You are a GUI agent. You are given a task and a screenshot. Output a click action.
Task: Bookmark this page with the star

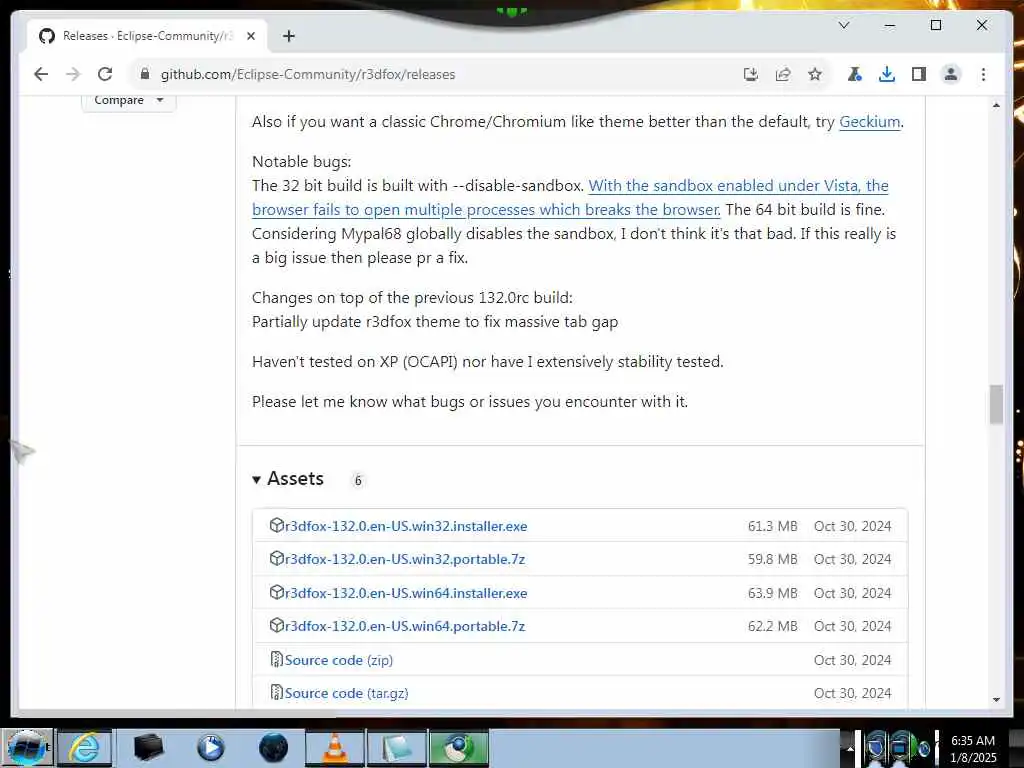(x=815, y=74)
